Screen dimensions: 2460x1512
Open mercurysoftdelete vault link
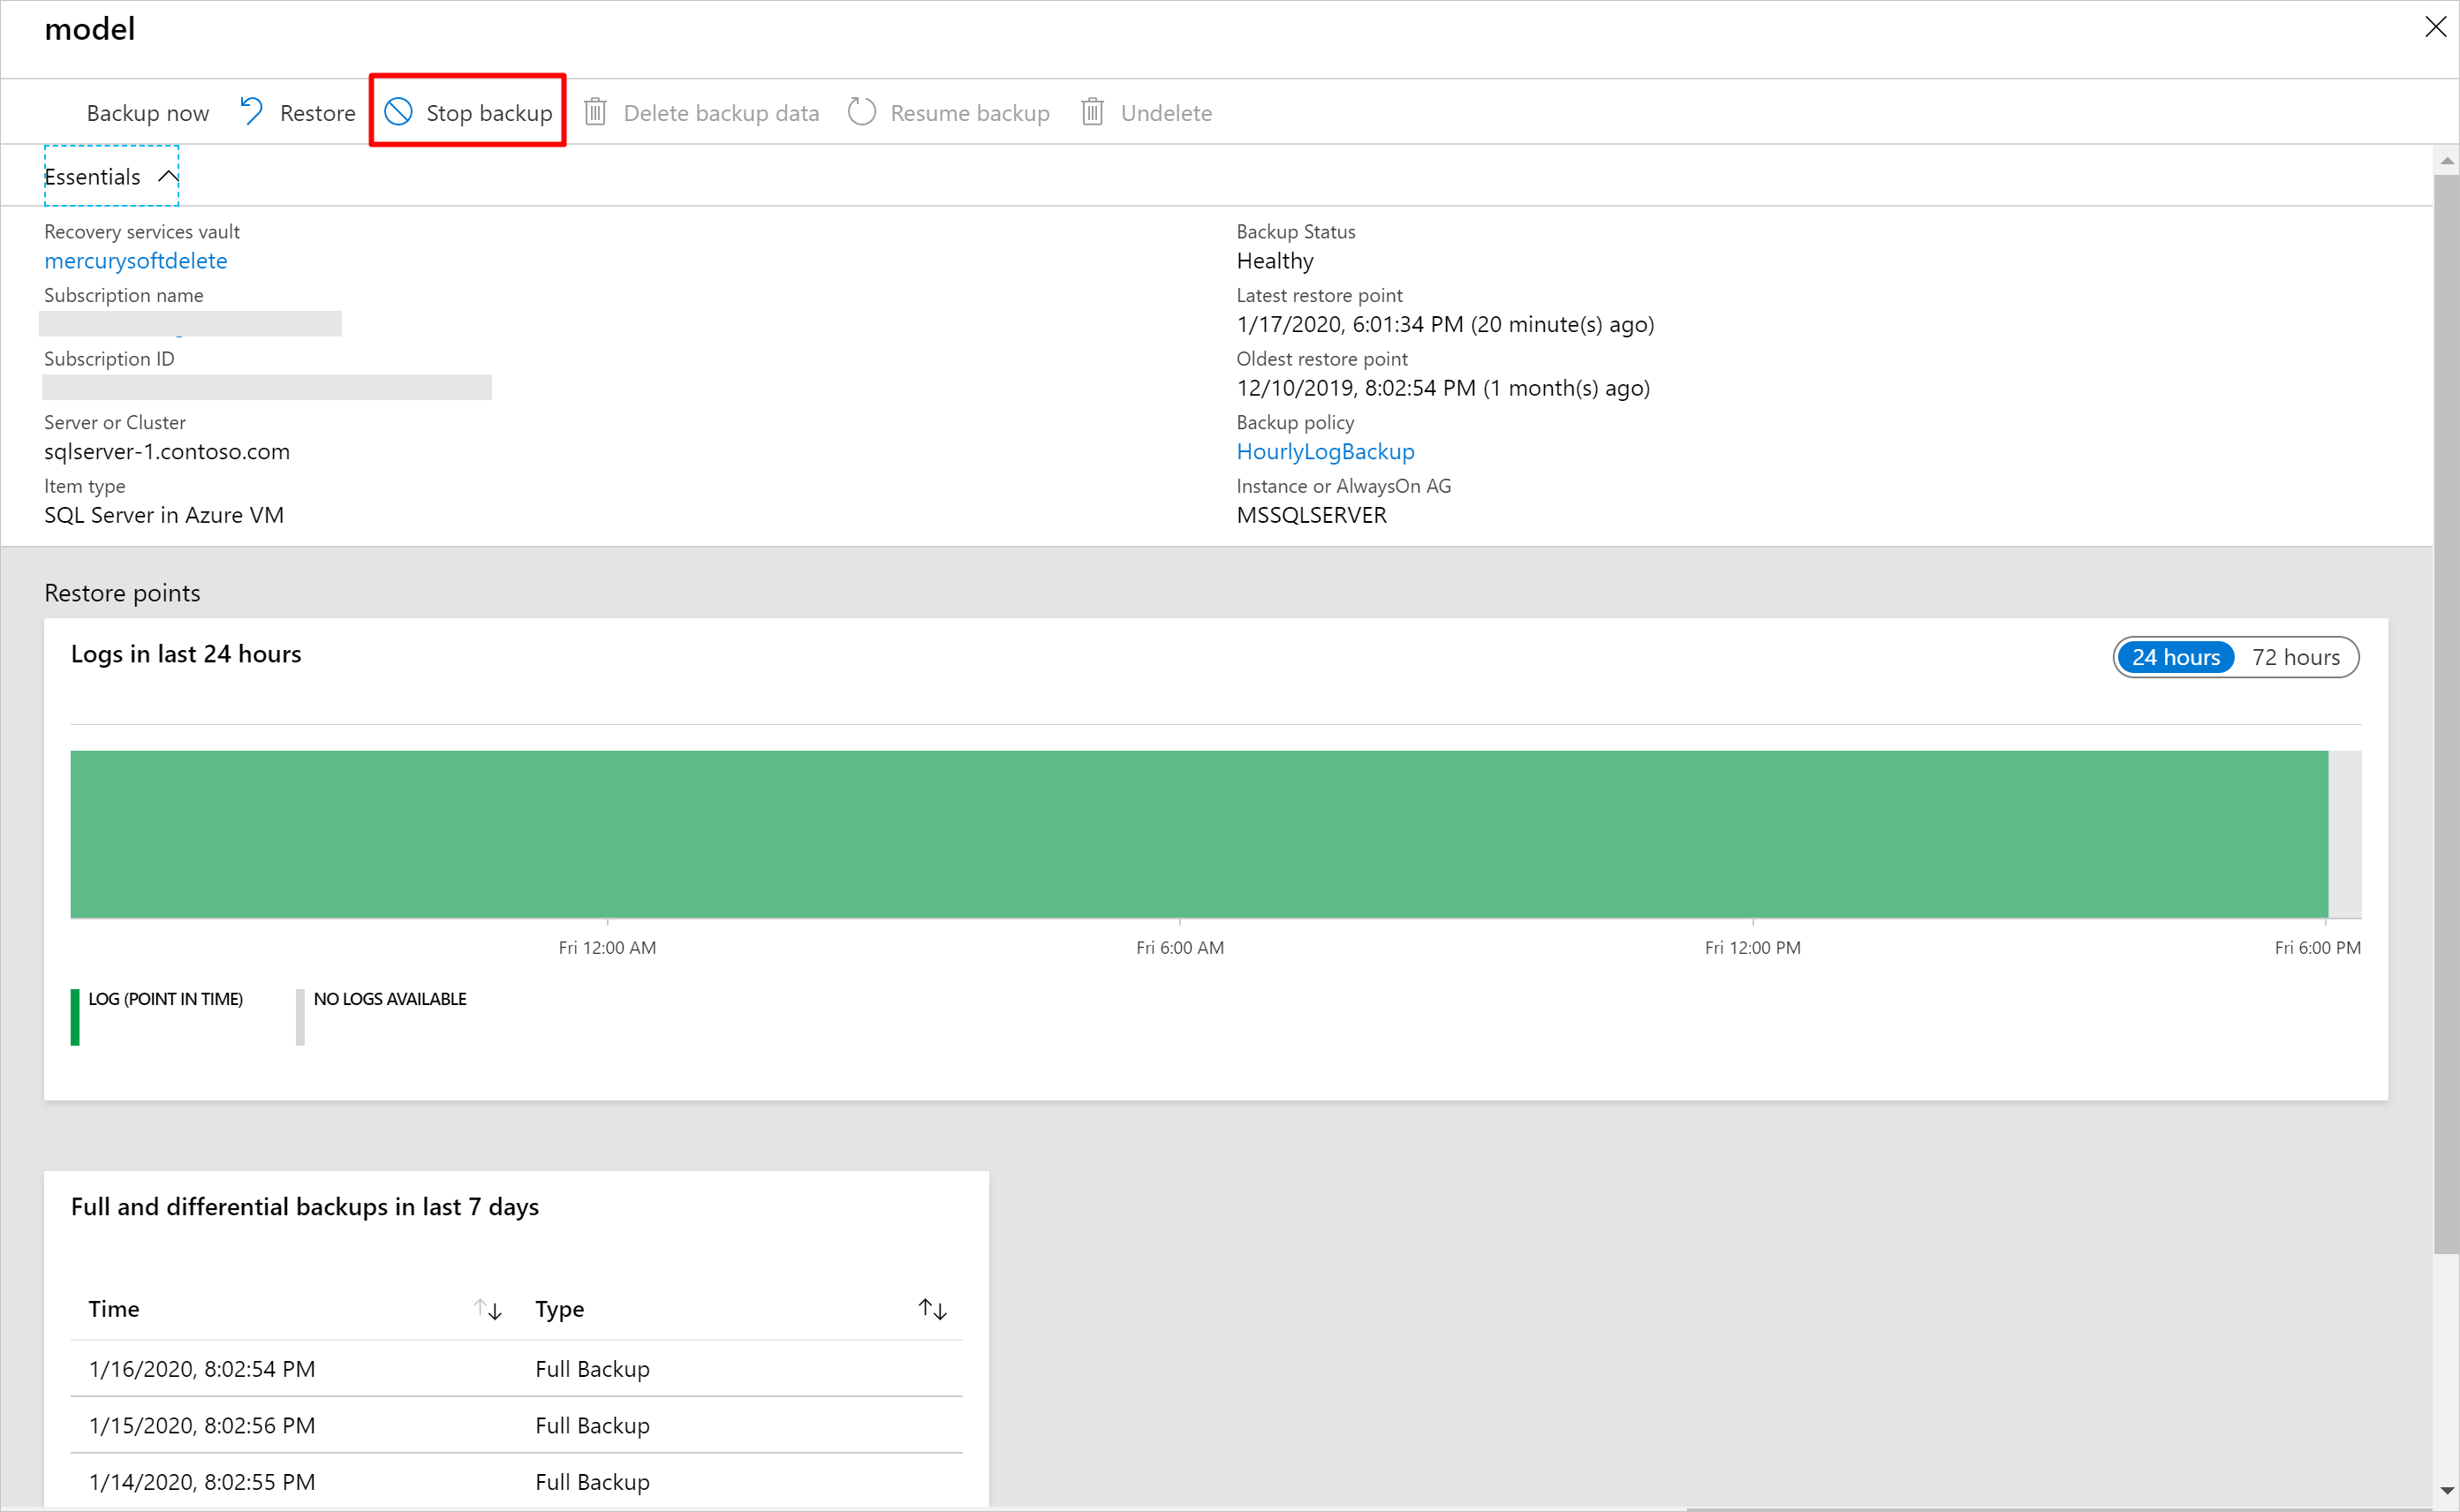tap(135, 260)
